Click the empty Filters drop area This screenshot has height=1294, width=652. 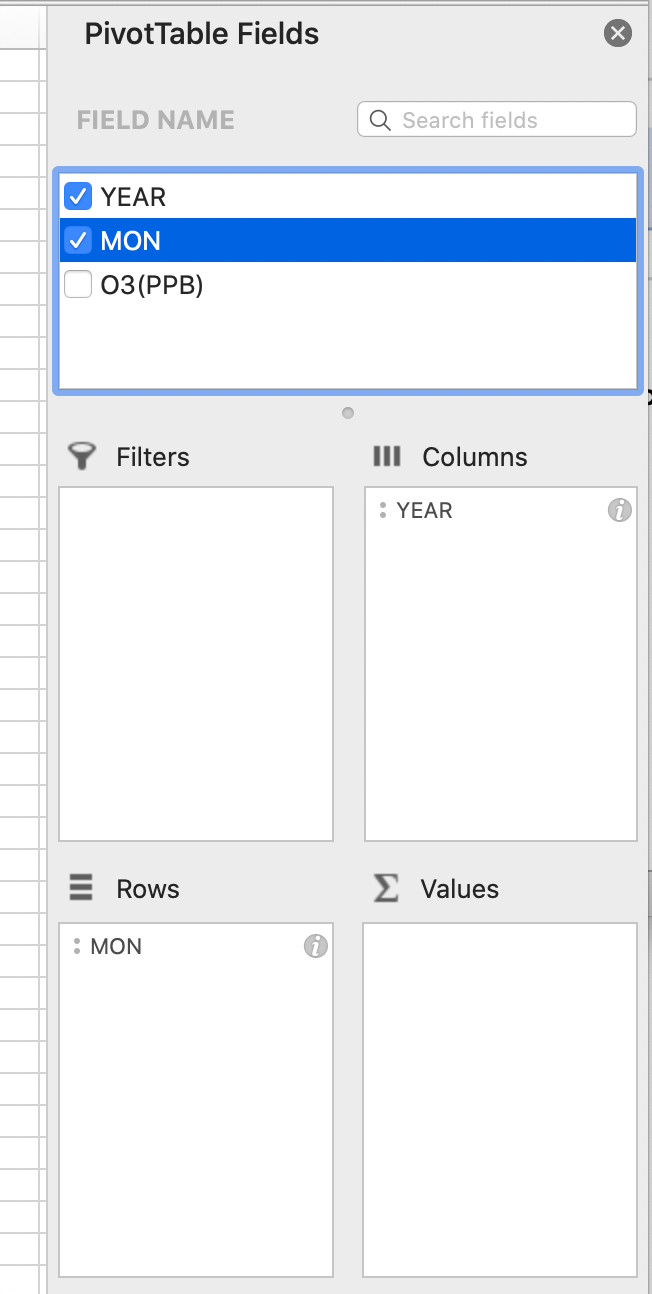point(196,664)
